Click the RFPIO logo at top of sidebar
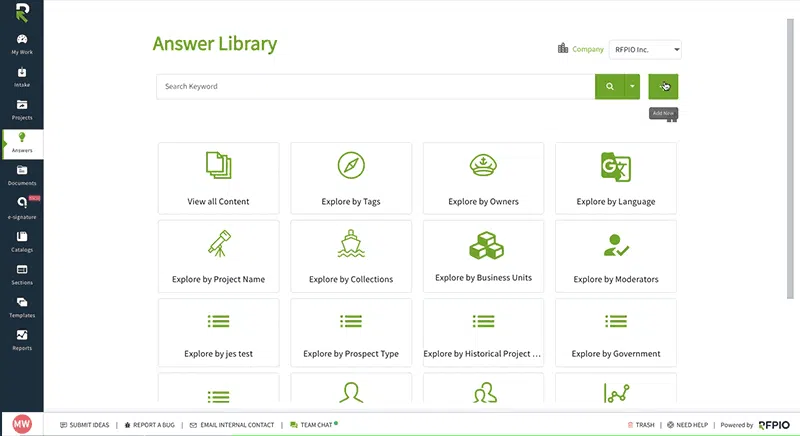 click(22, 12)
